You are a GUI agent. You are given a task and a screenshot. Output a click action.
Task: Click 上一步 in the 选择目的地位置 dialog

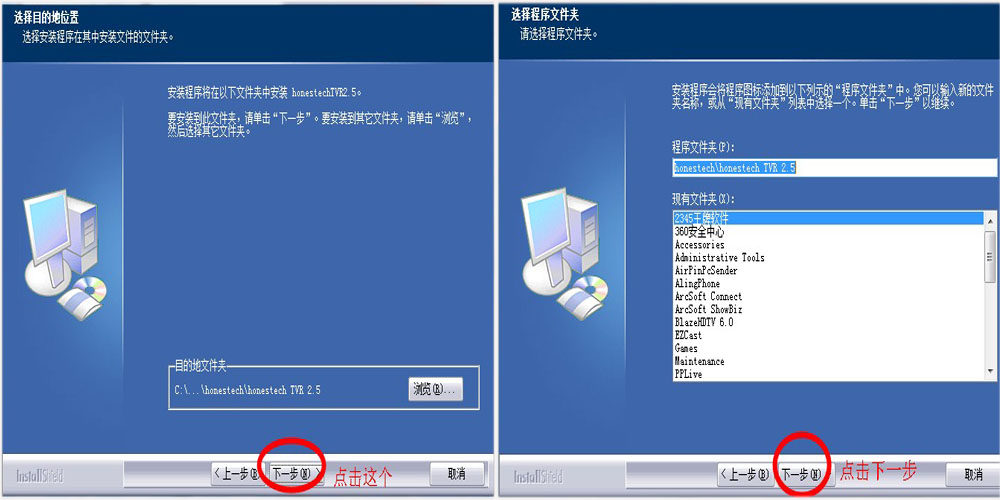pyautogui.click(x=239, y=474)
